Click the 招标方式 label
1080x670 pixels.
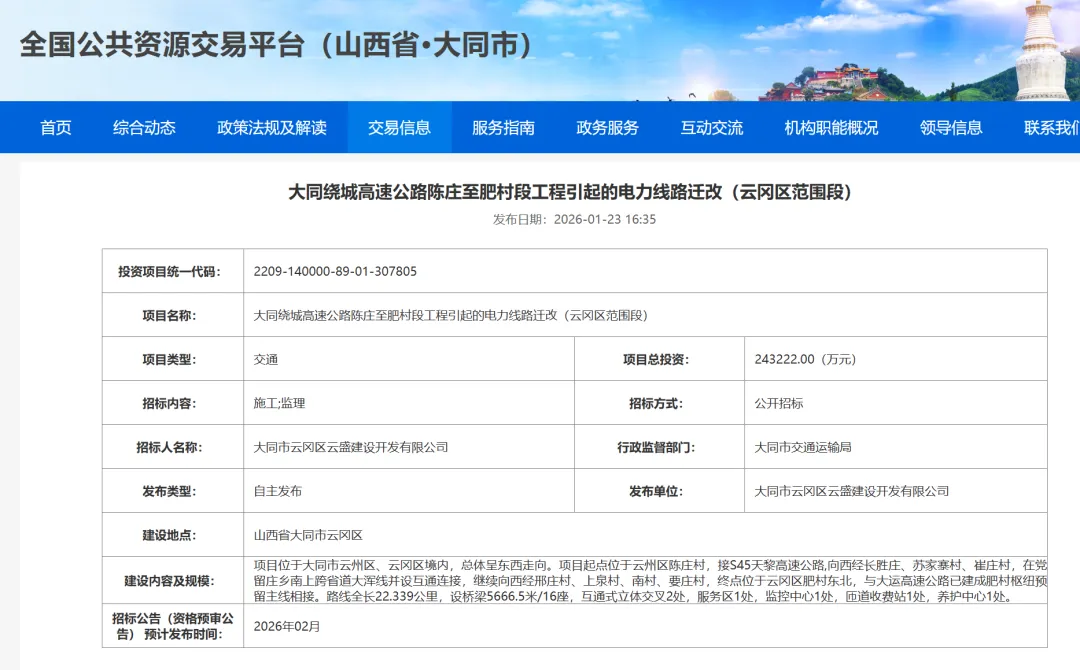[x=656, y=404]
